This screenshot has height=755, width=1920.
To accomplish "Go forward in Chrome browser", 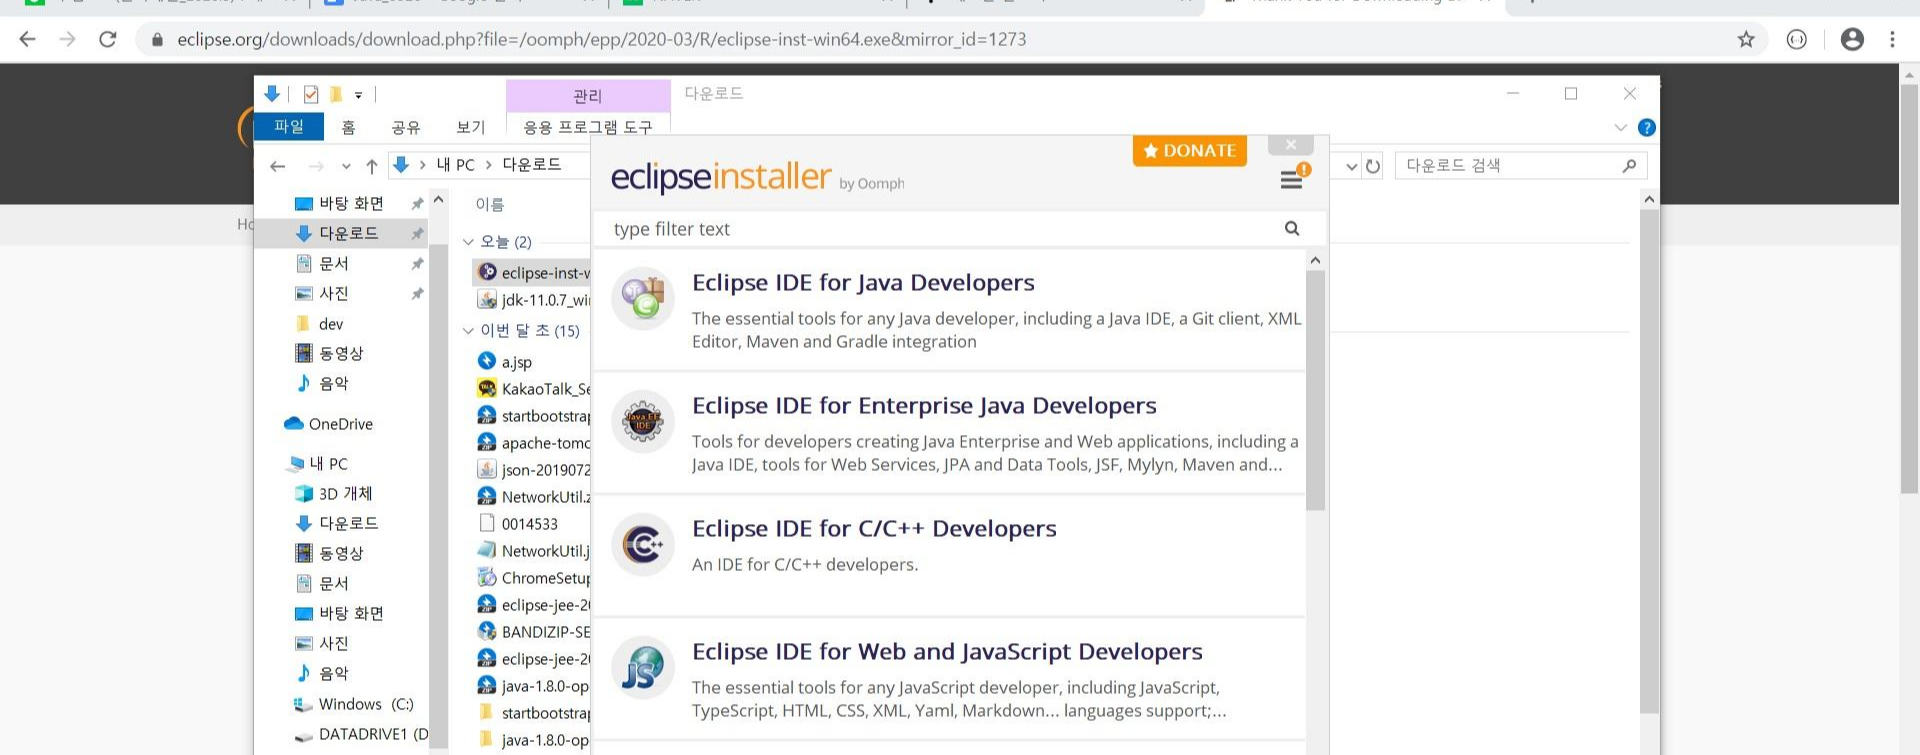I will tap(67, 39).
